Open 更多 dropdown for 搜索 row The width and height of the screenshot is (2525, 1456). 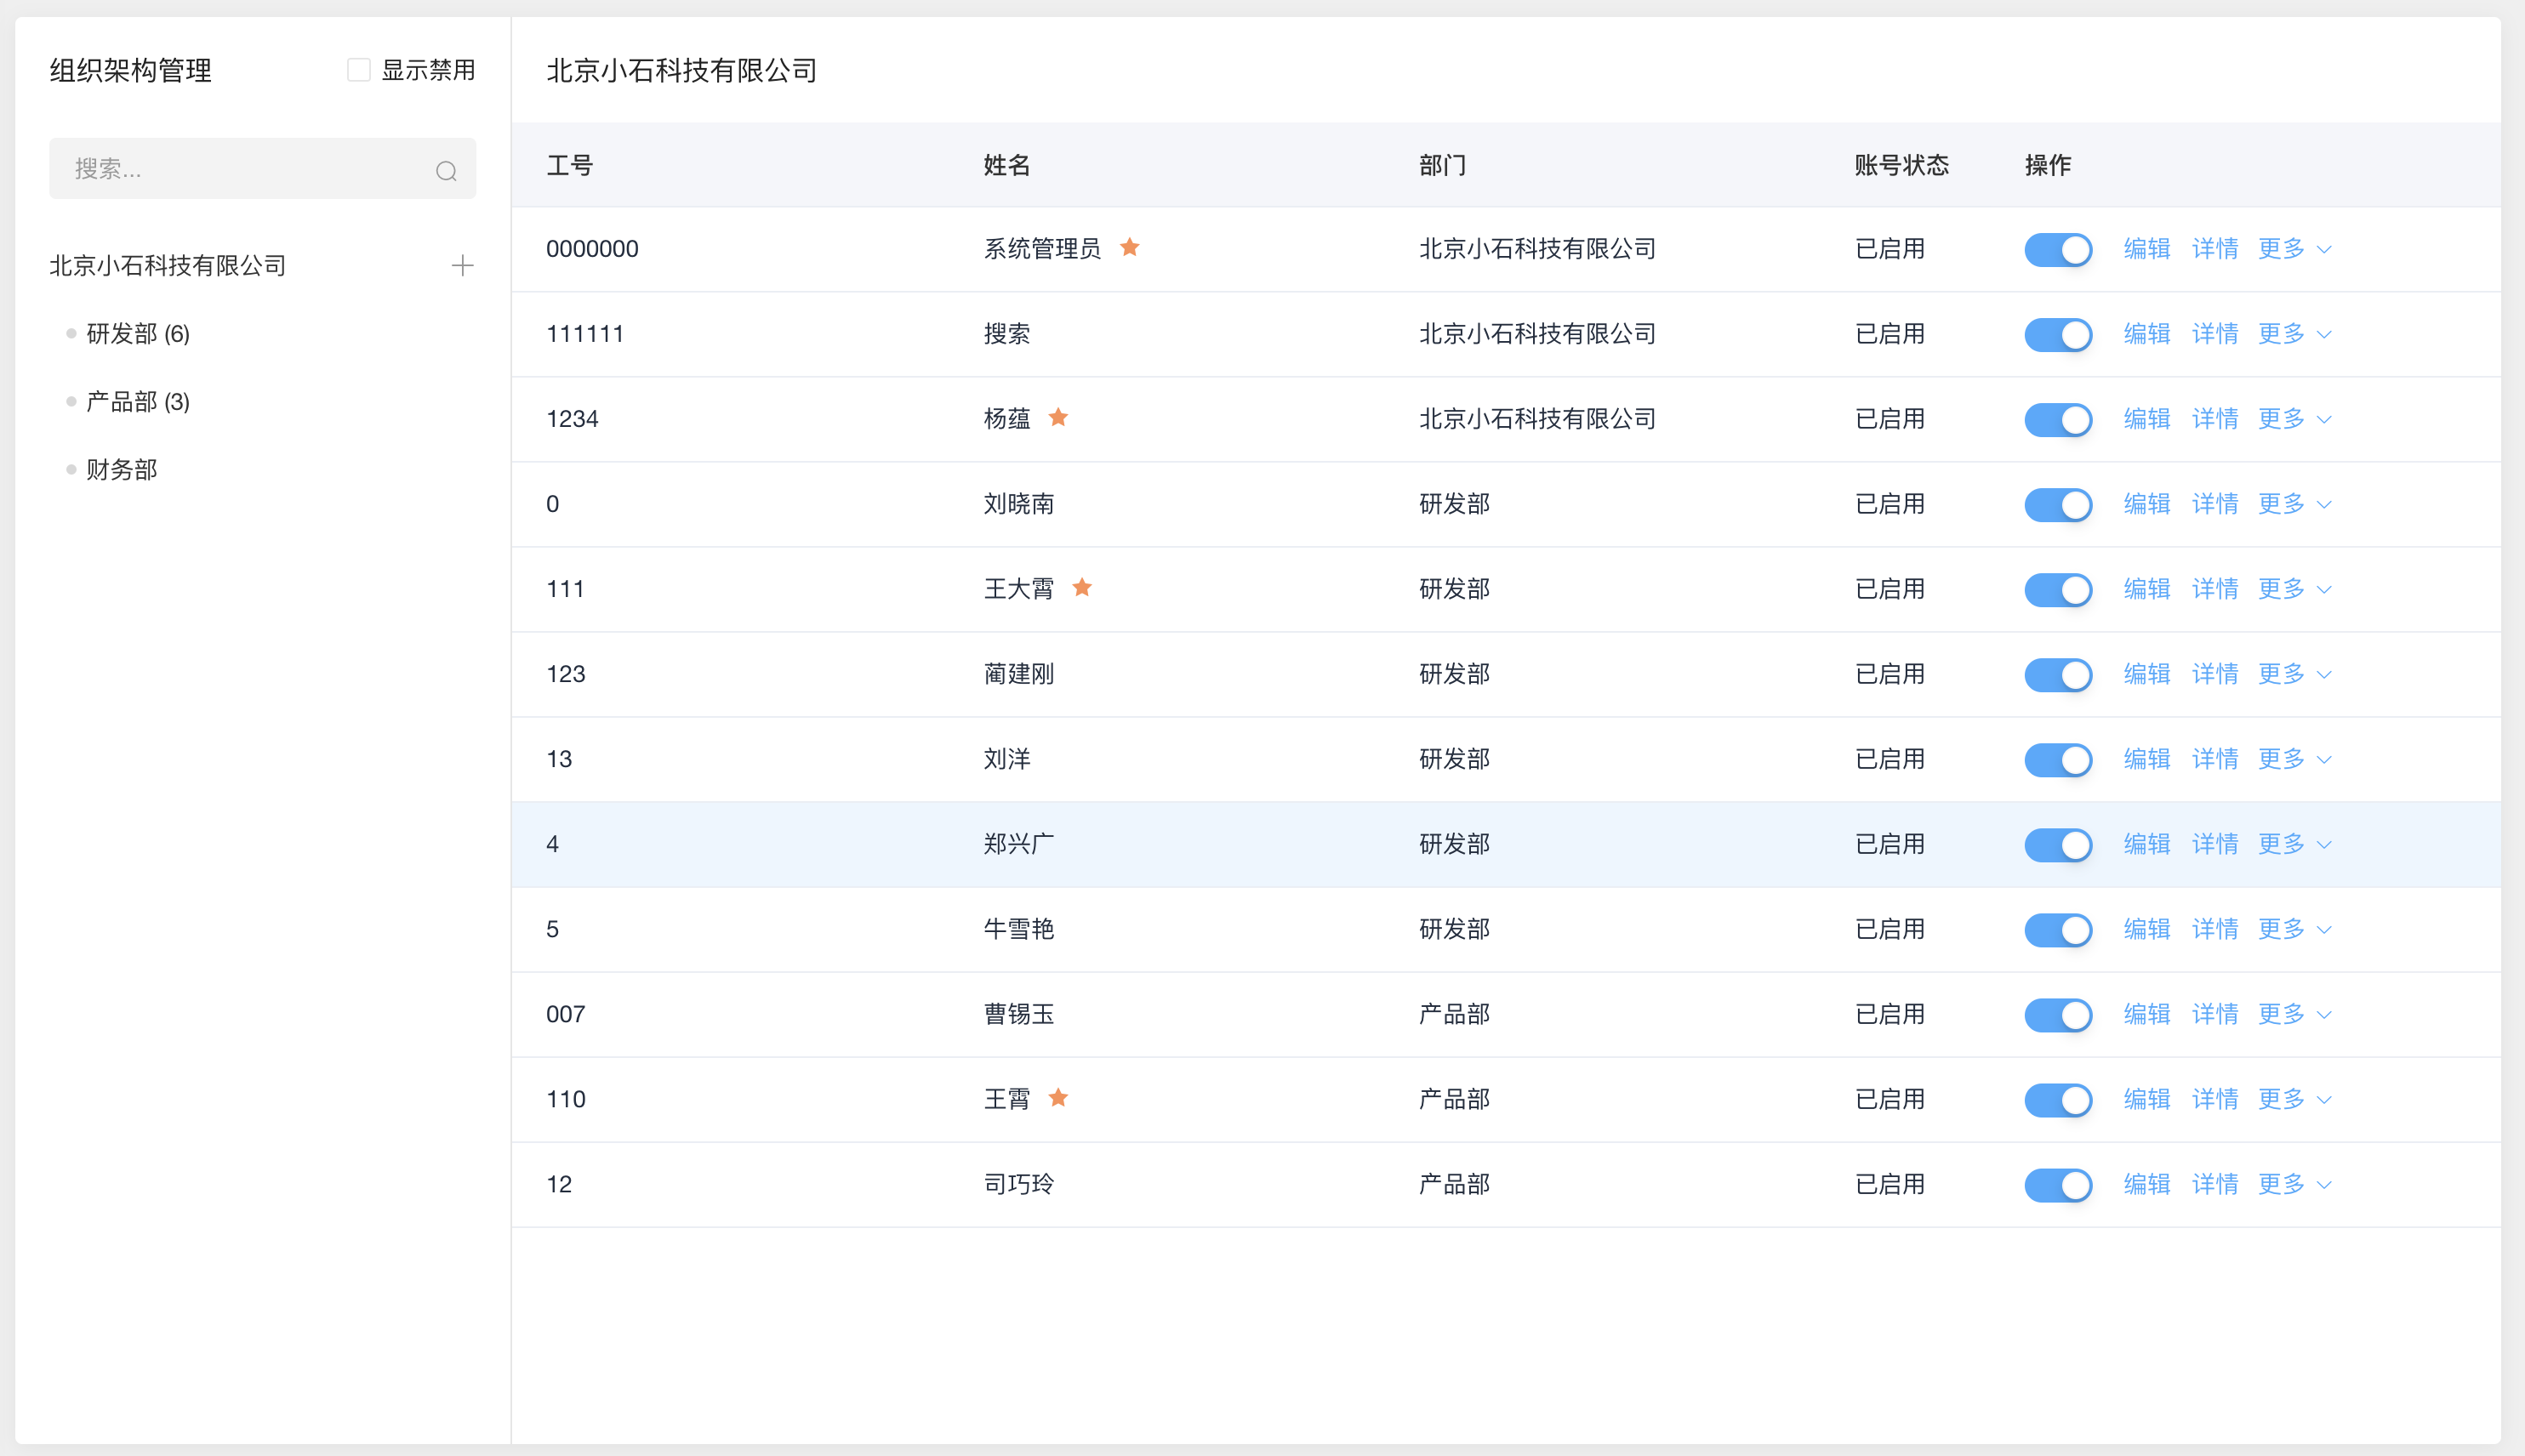(2295, 334)
